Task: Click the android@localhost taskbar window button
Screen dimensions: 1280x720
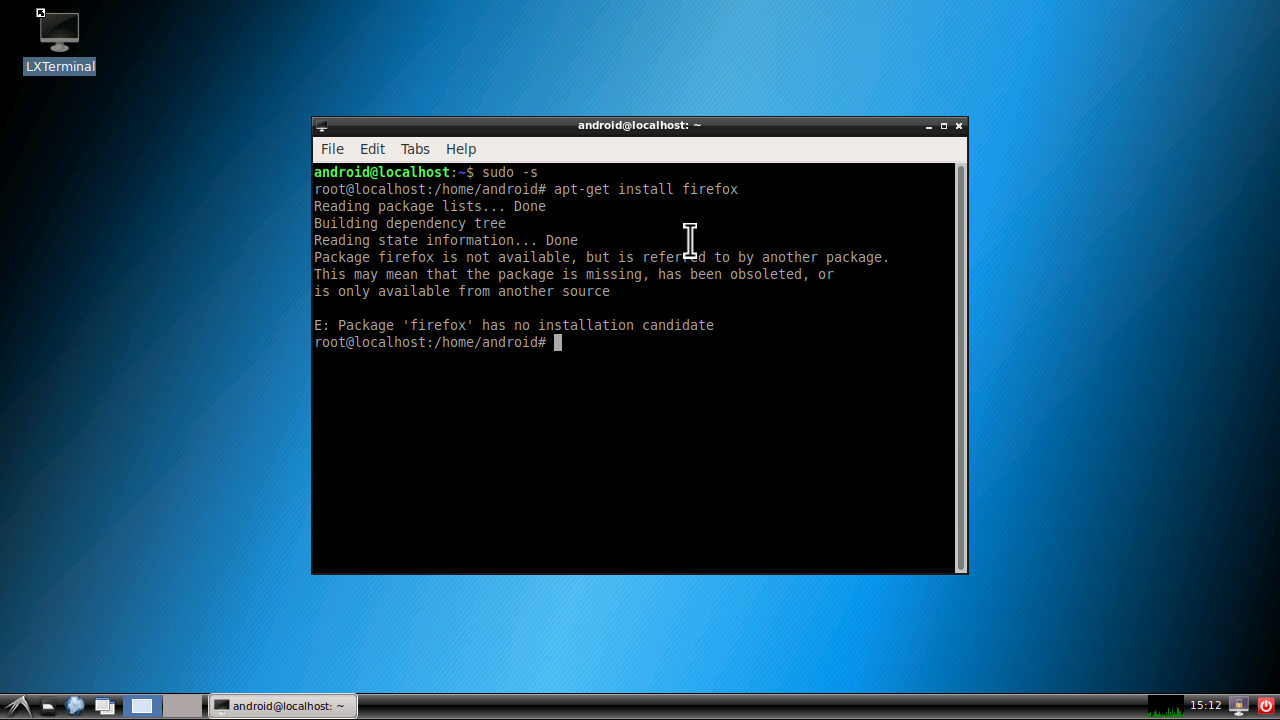Action: click(x=283, y=706)
